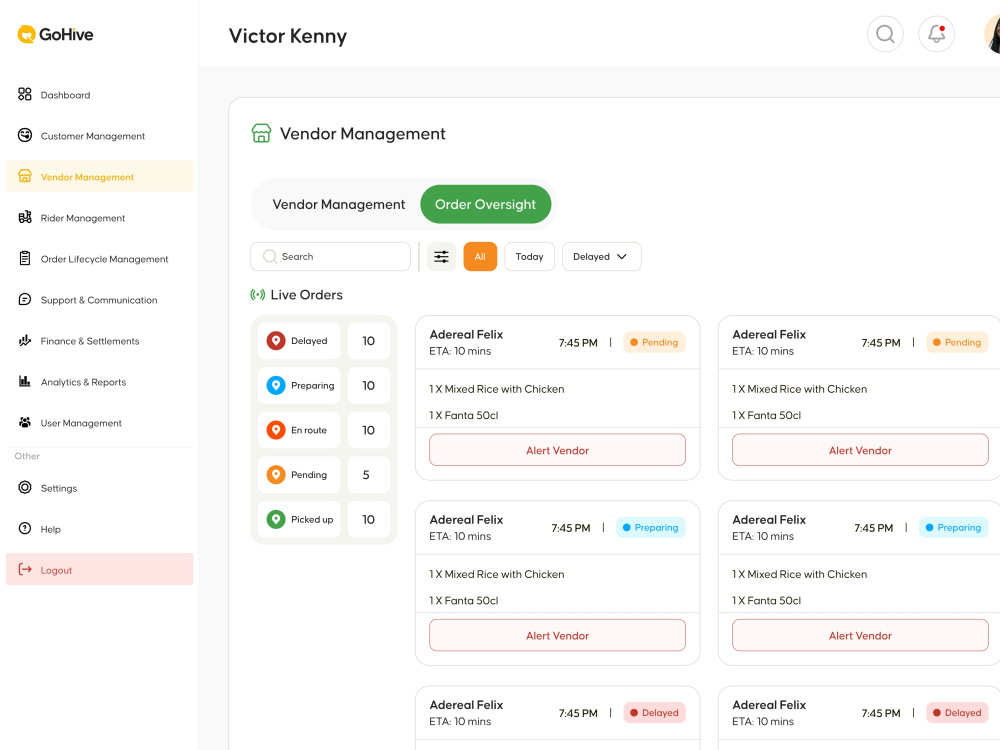The width and height of the screenshot is (1000, 750).
Task: Click the red Delayed pin icon
Action: point(276,341)
